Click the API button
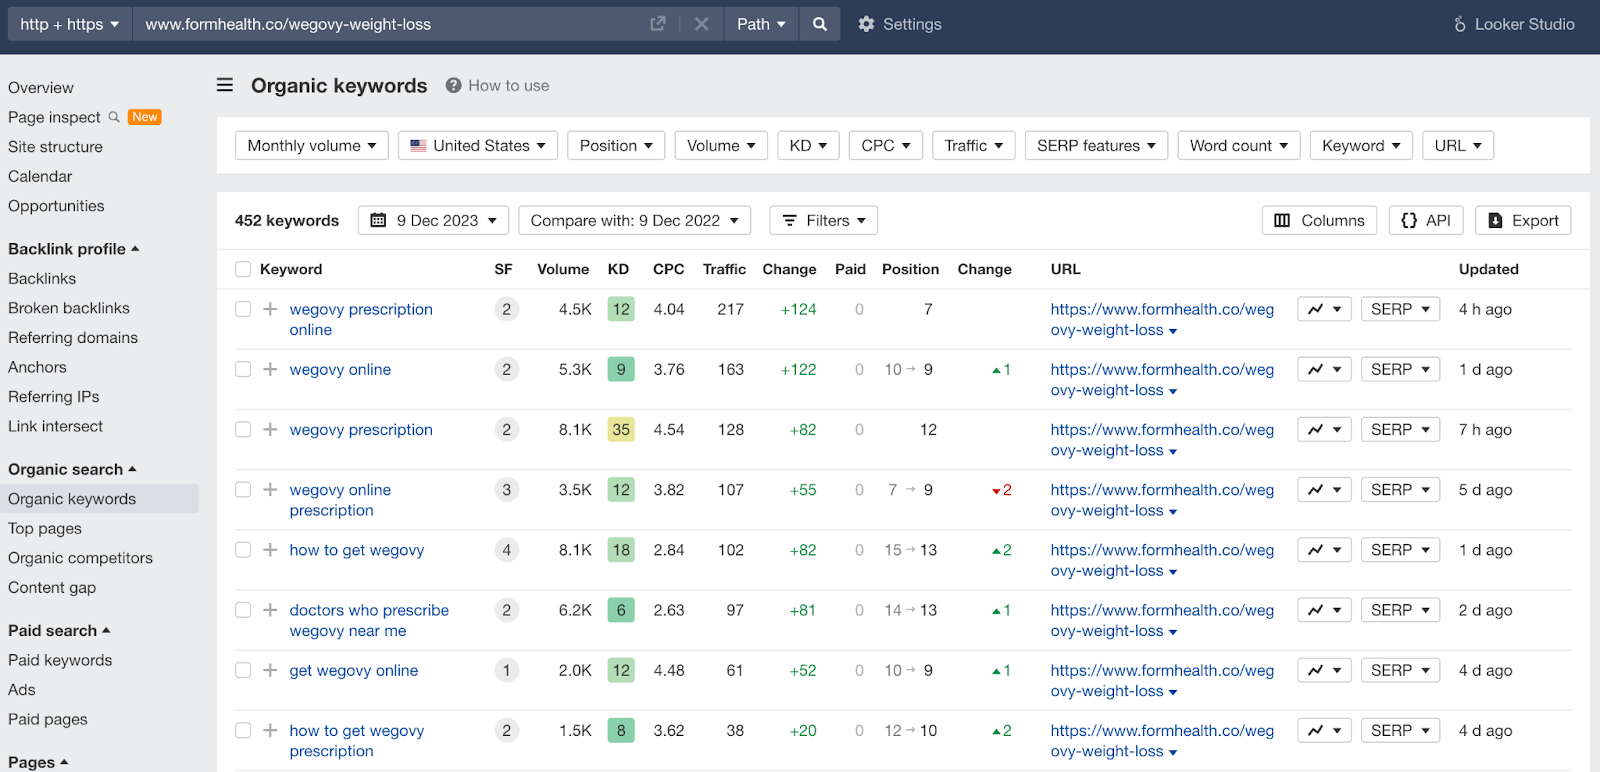 [1426, 220]
